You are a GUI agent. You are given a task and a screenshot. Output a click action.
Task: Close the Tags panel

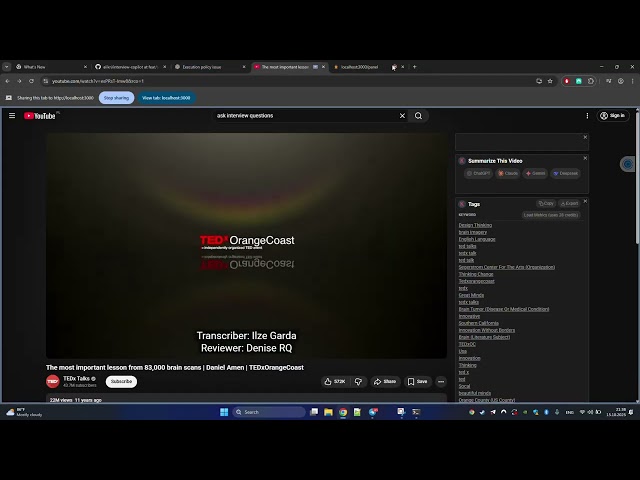coord(585,201)
